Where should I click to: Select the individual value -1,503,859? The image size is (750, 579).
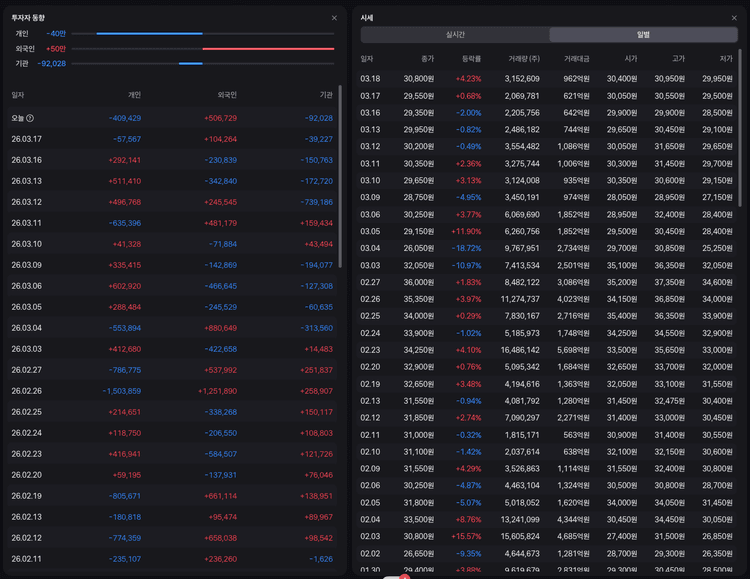pos(121,391)
